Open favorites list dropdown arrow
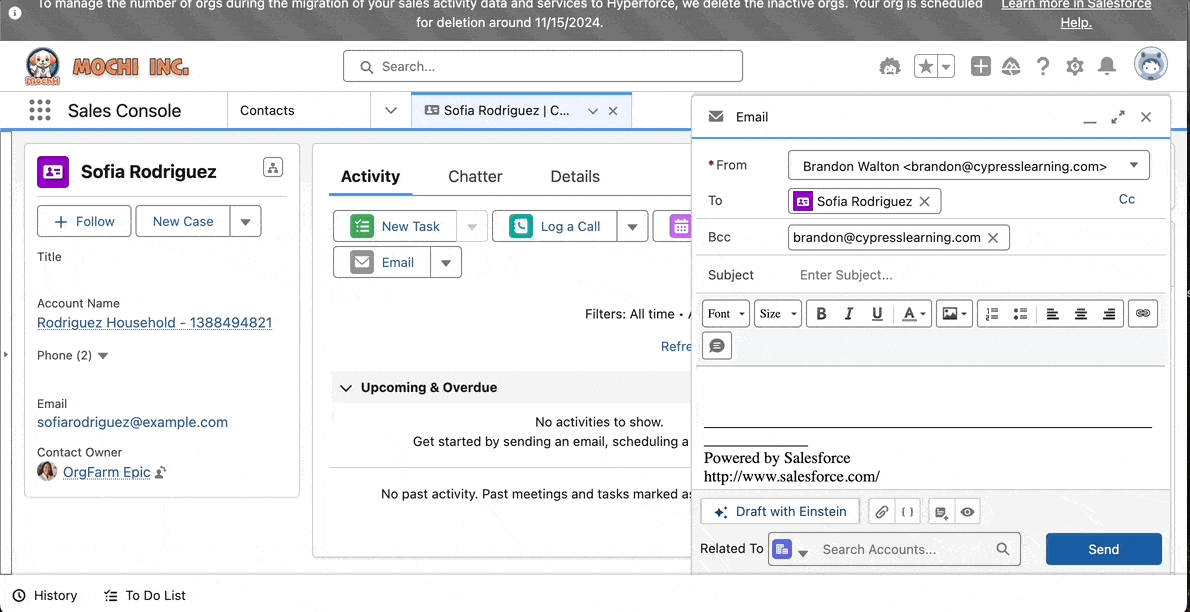The width and height of the screenshot is (1190, 612). click(x=946, y=67)
